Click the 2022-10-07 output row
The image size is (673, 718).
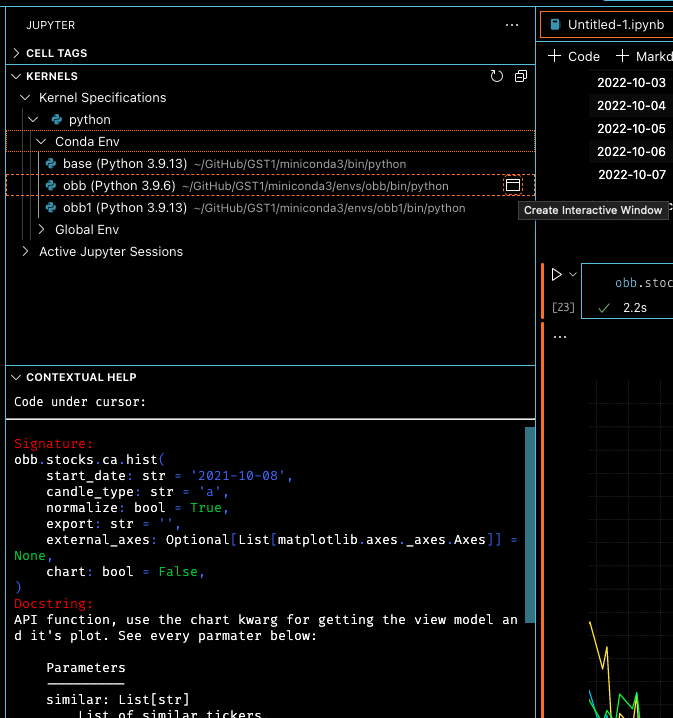[x=632, y=174]
